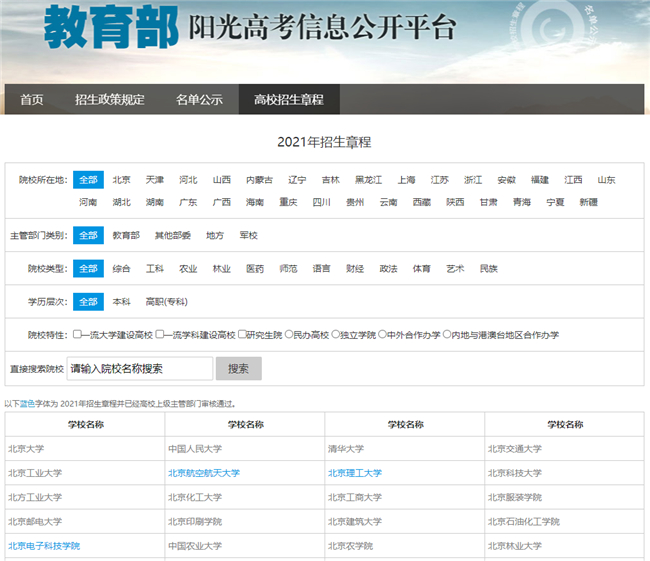This screenshot has height=561, width=650.
Task: Click the 清华大学 table cell
Action: pos(405,449)
